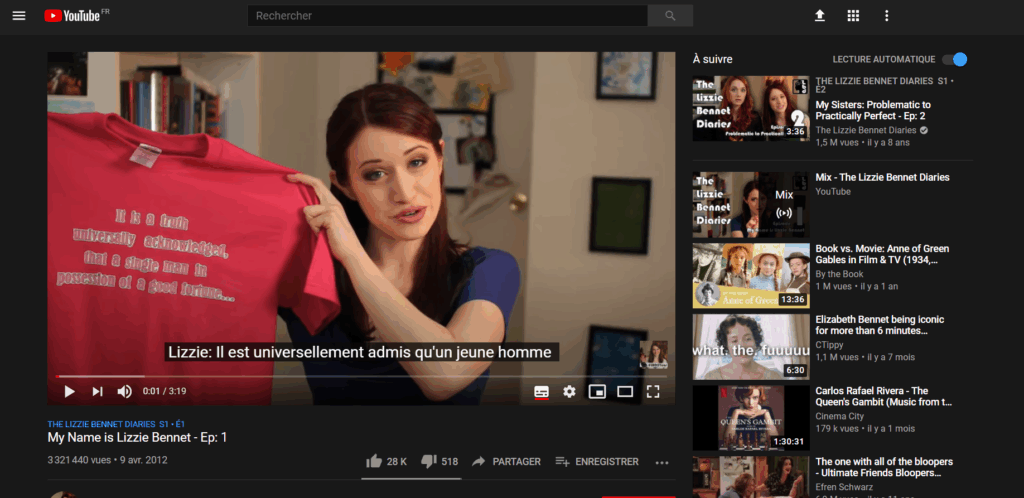Screen dimensions: 1024x498
Task: Open title The one with all of the bloopers
Action: click(884, 467)
